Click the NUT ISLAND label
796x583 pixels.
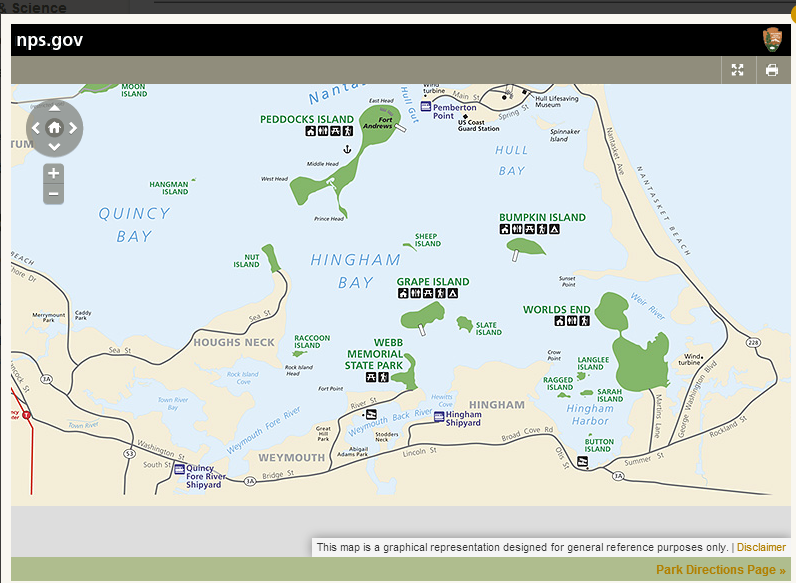(246, 261)
